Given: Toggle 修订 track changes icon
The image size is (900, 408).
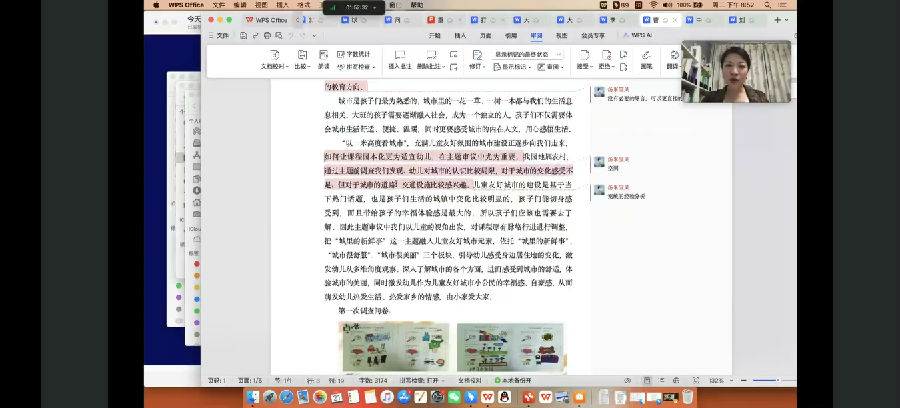Looking at the screenshot, I should 476,56.
